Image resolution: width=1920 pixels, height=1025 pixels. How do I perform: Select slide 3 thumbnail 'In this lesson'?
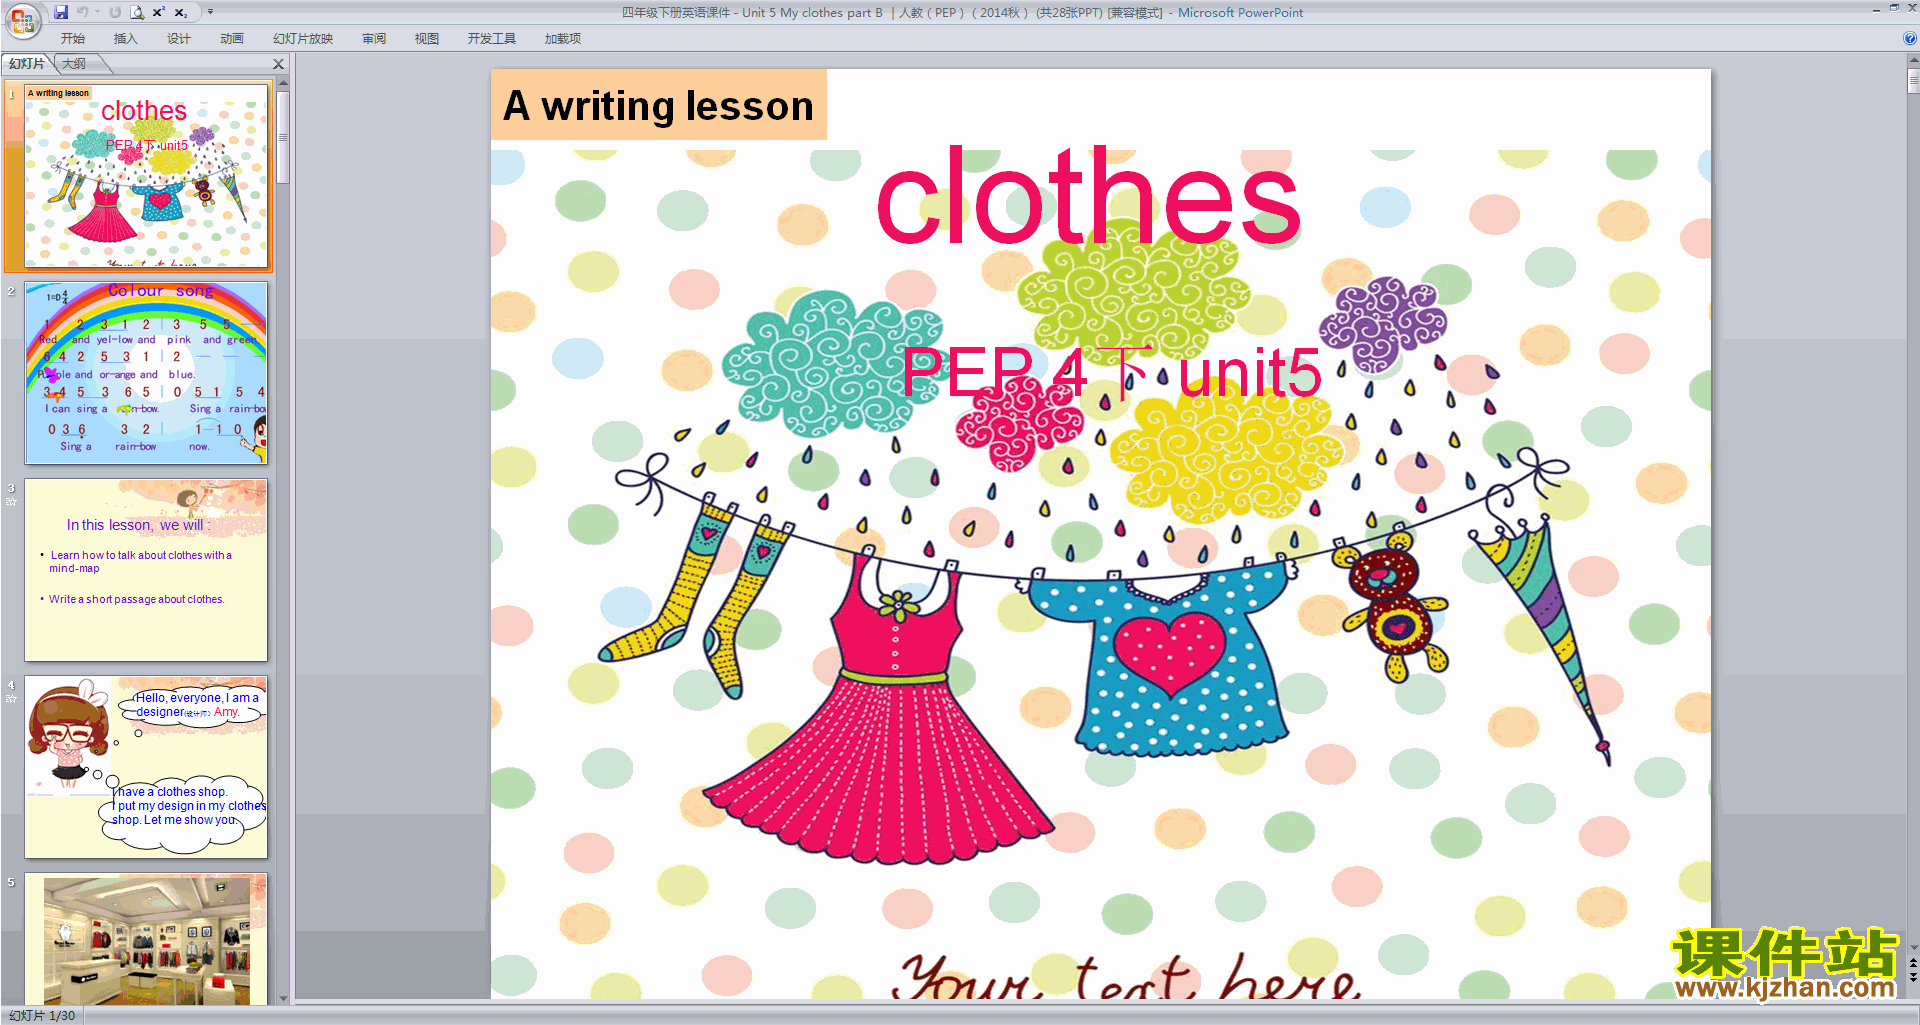tap(146, 570)
